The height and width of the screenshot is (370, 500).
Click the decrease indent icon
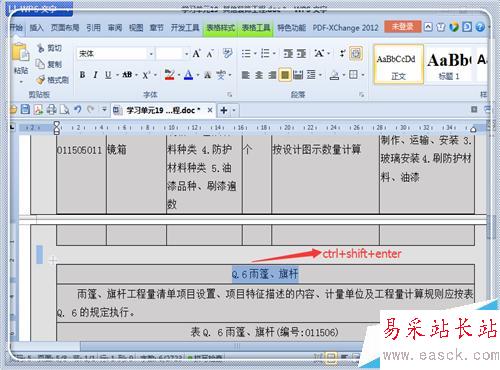pos(288,54)
